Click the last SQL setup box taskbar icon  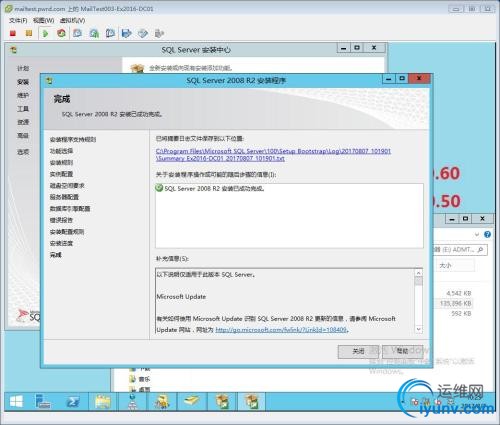252,401
